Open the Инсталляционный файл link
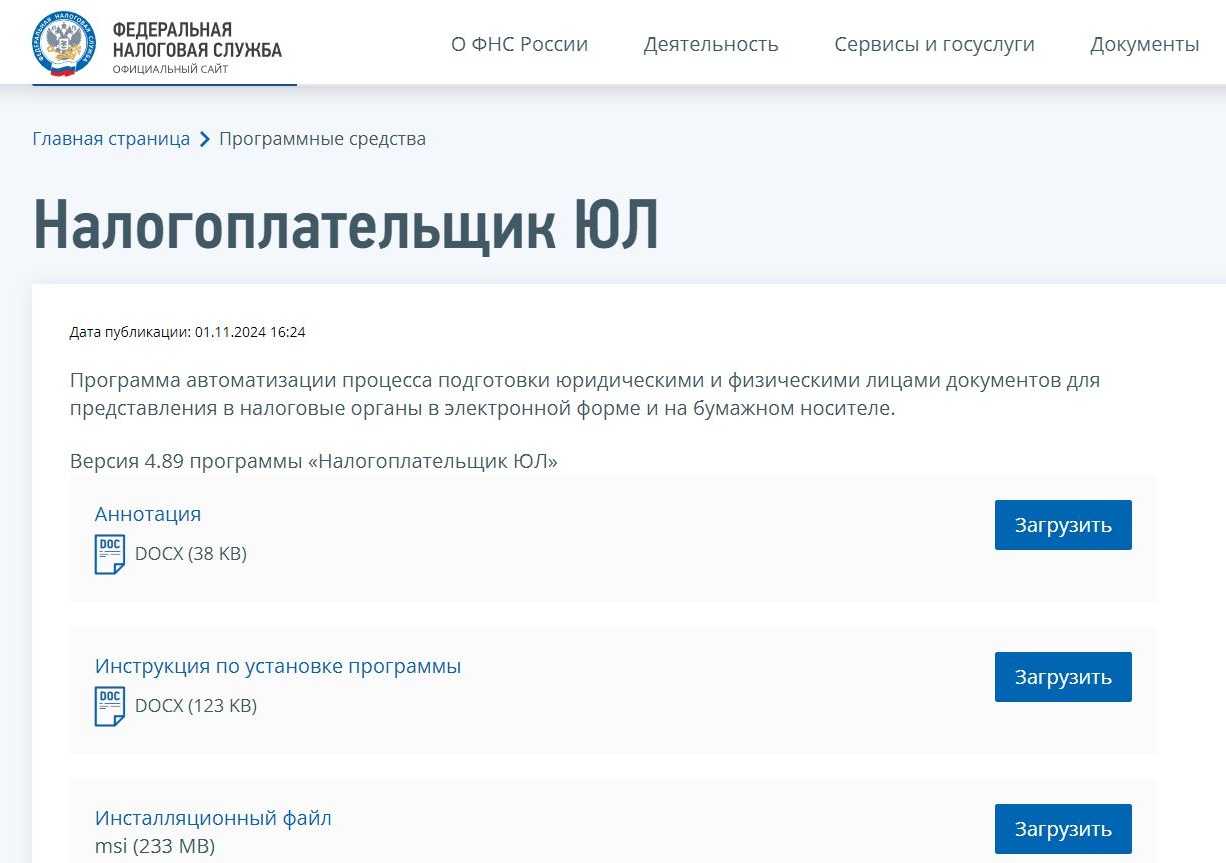1226x863 pixels. click(x=213, y=818)
